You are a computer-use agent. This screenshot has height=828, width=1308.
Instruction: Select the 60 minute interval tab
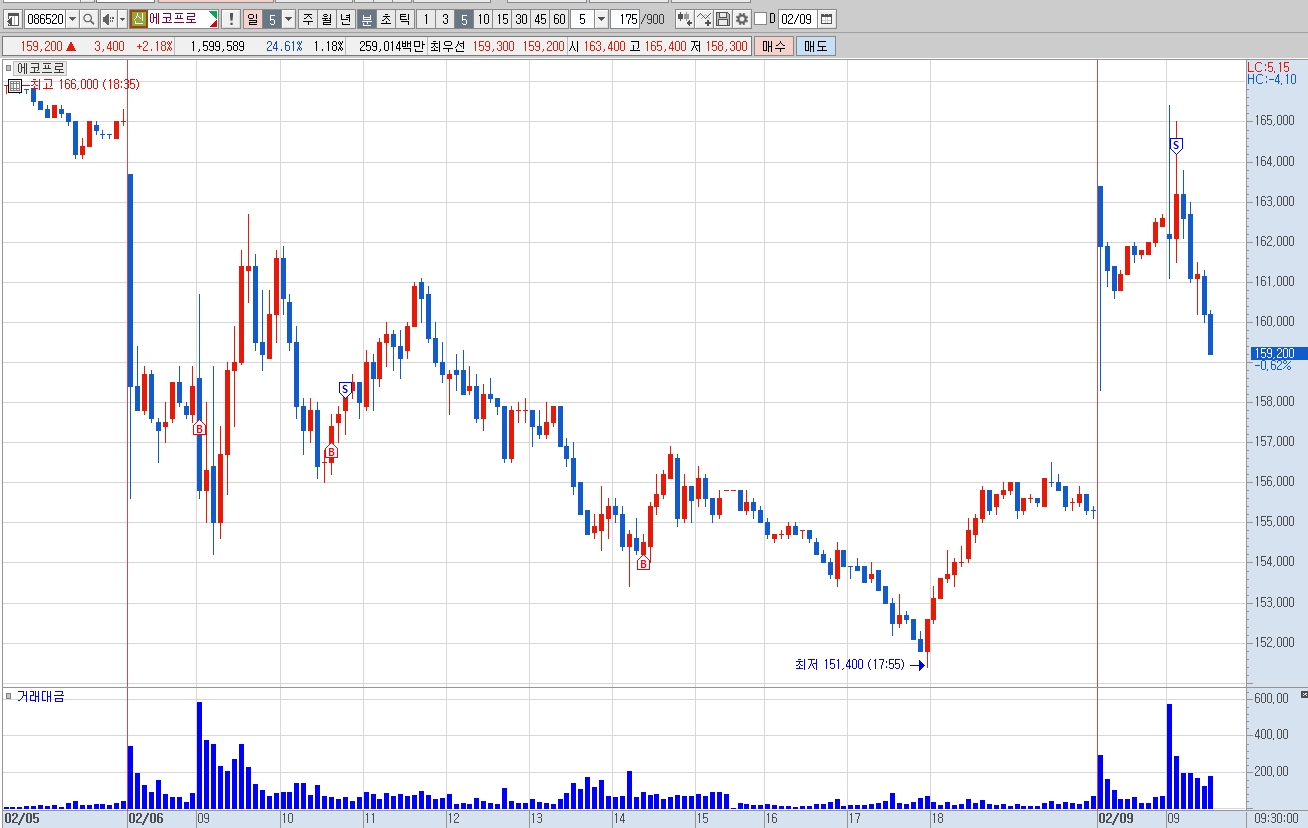(559, 19)
